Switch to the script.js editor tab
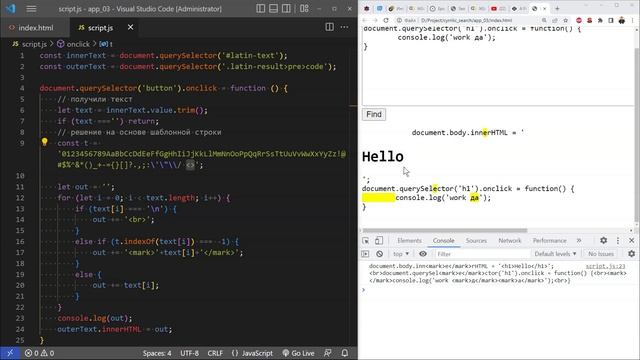Viewport: 640px width, 360px height. pos(100,28)
